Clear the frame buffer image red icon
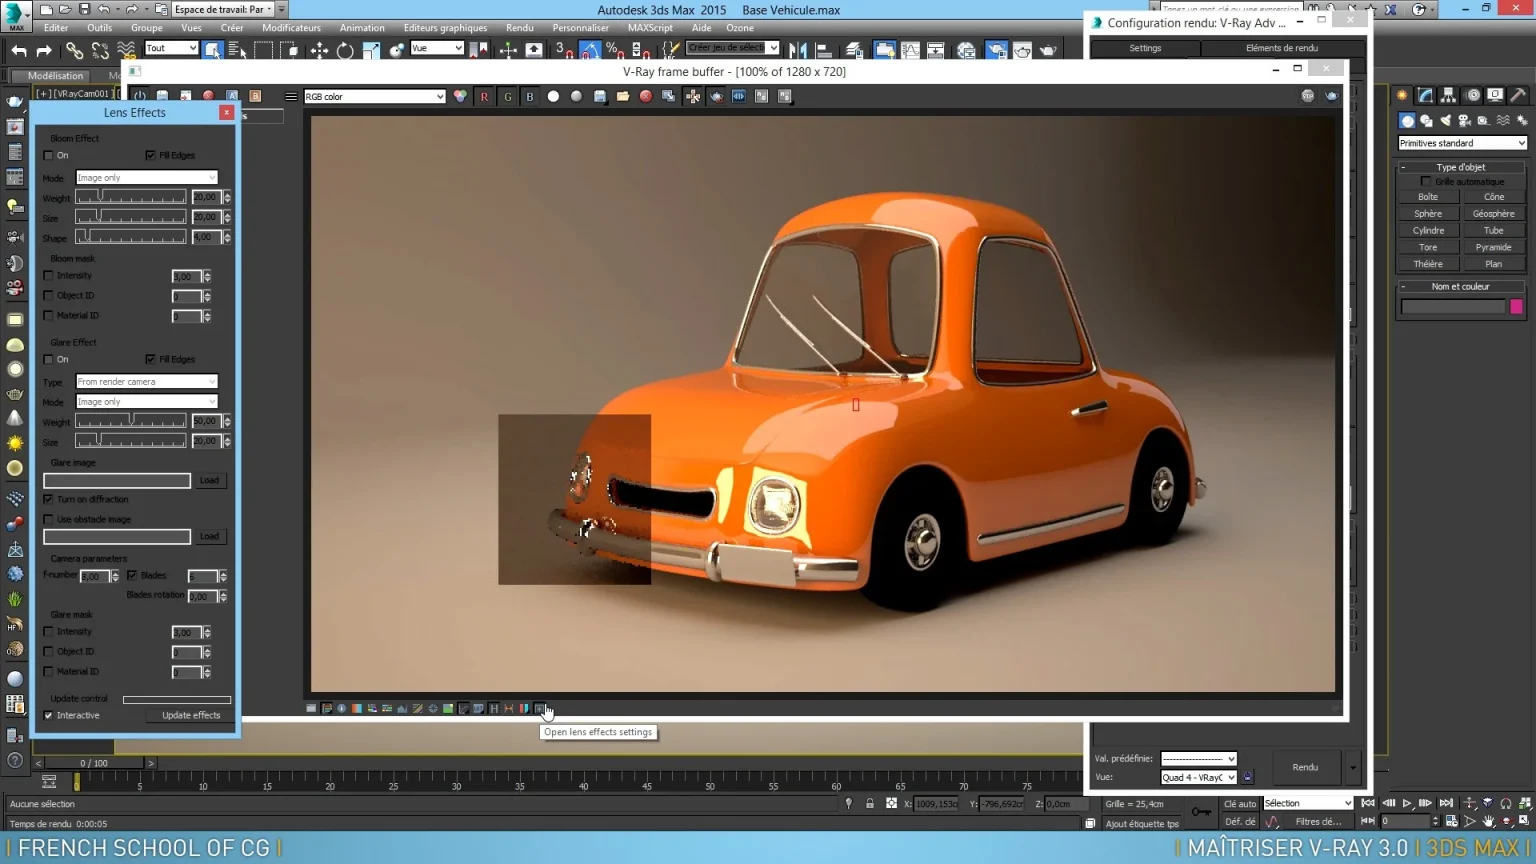The height and width of the screenshot is (864, 1536). click(646, 97)
